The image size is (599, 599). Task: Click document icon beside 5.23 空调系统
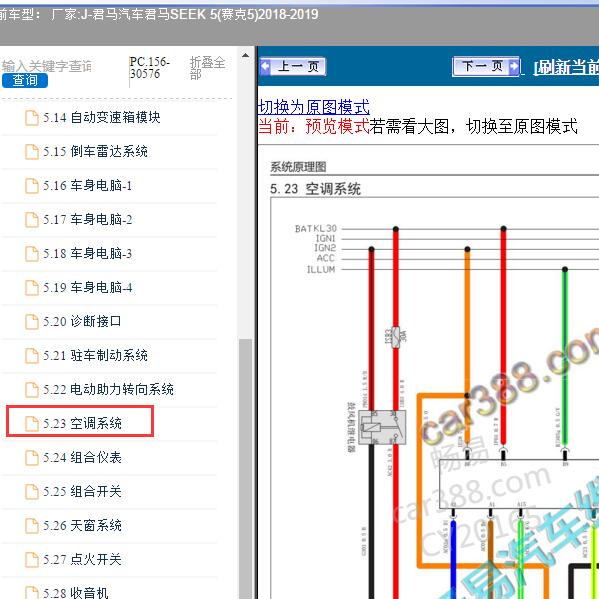point(32,424)
